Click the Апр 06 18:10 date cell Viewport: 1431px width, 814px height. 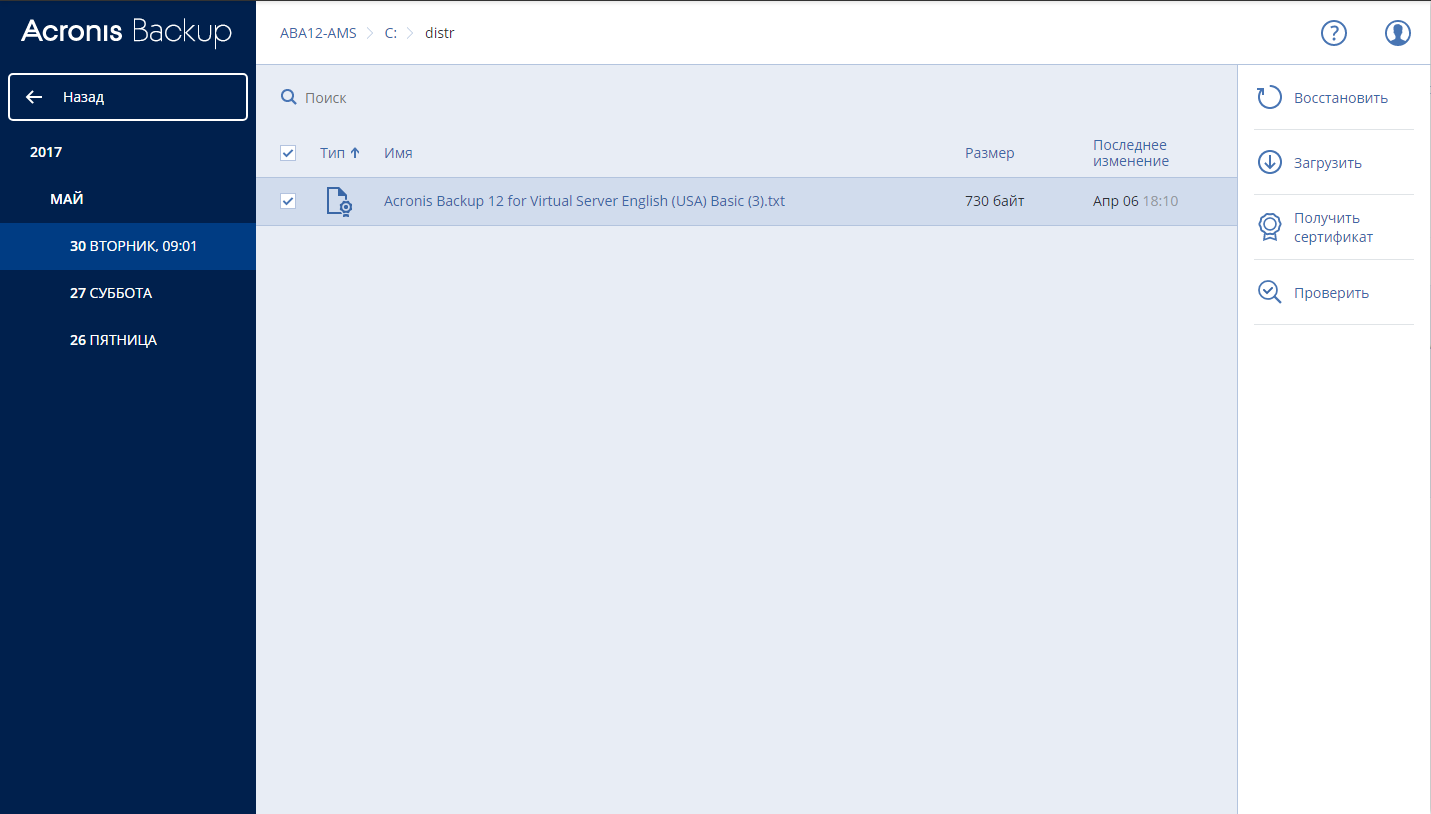pos(1135,201)
